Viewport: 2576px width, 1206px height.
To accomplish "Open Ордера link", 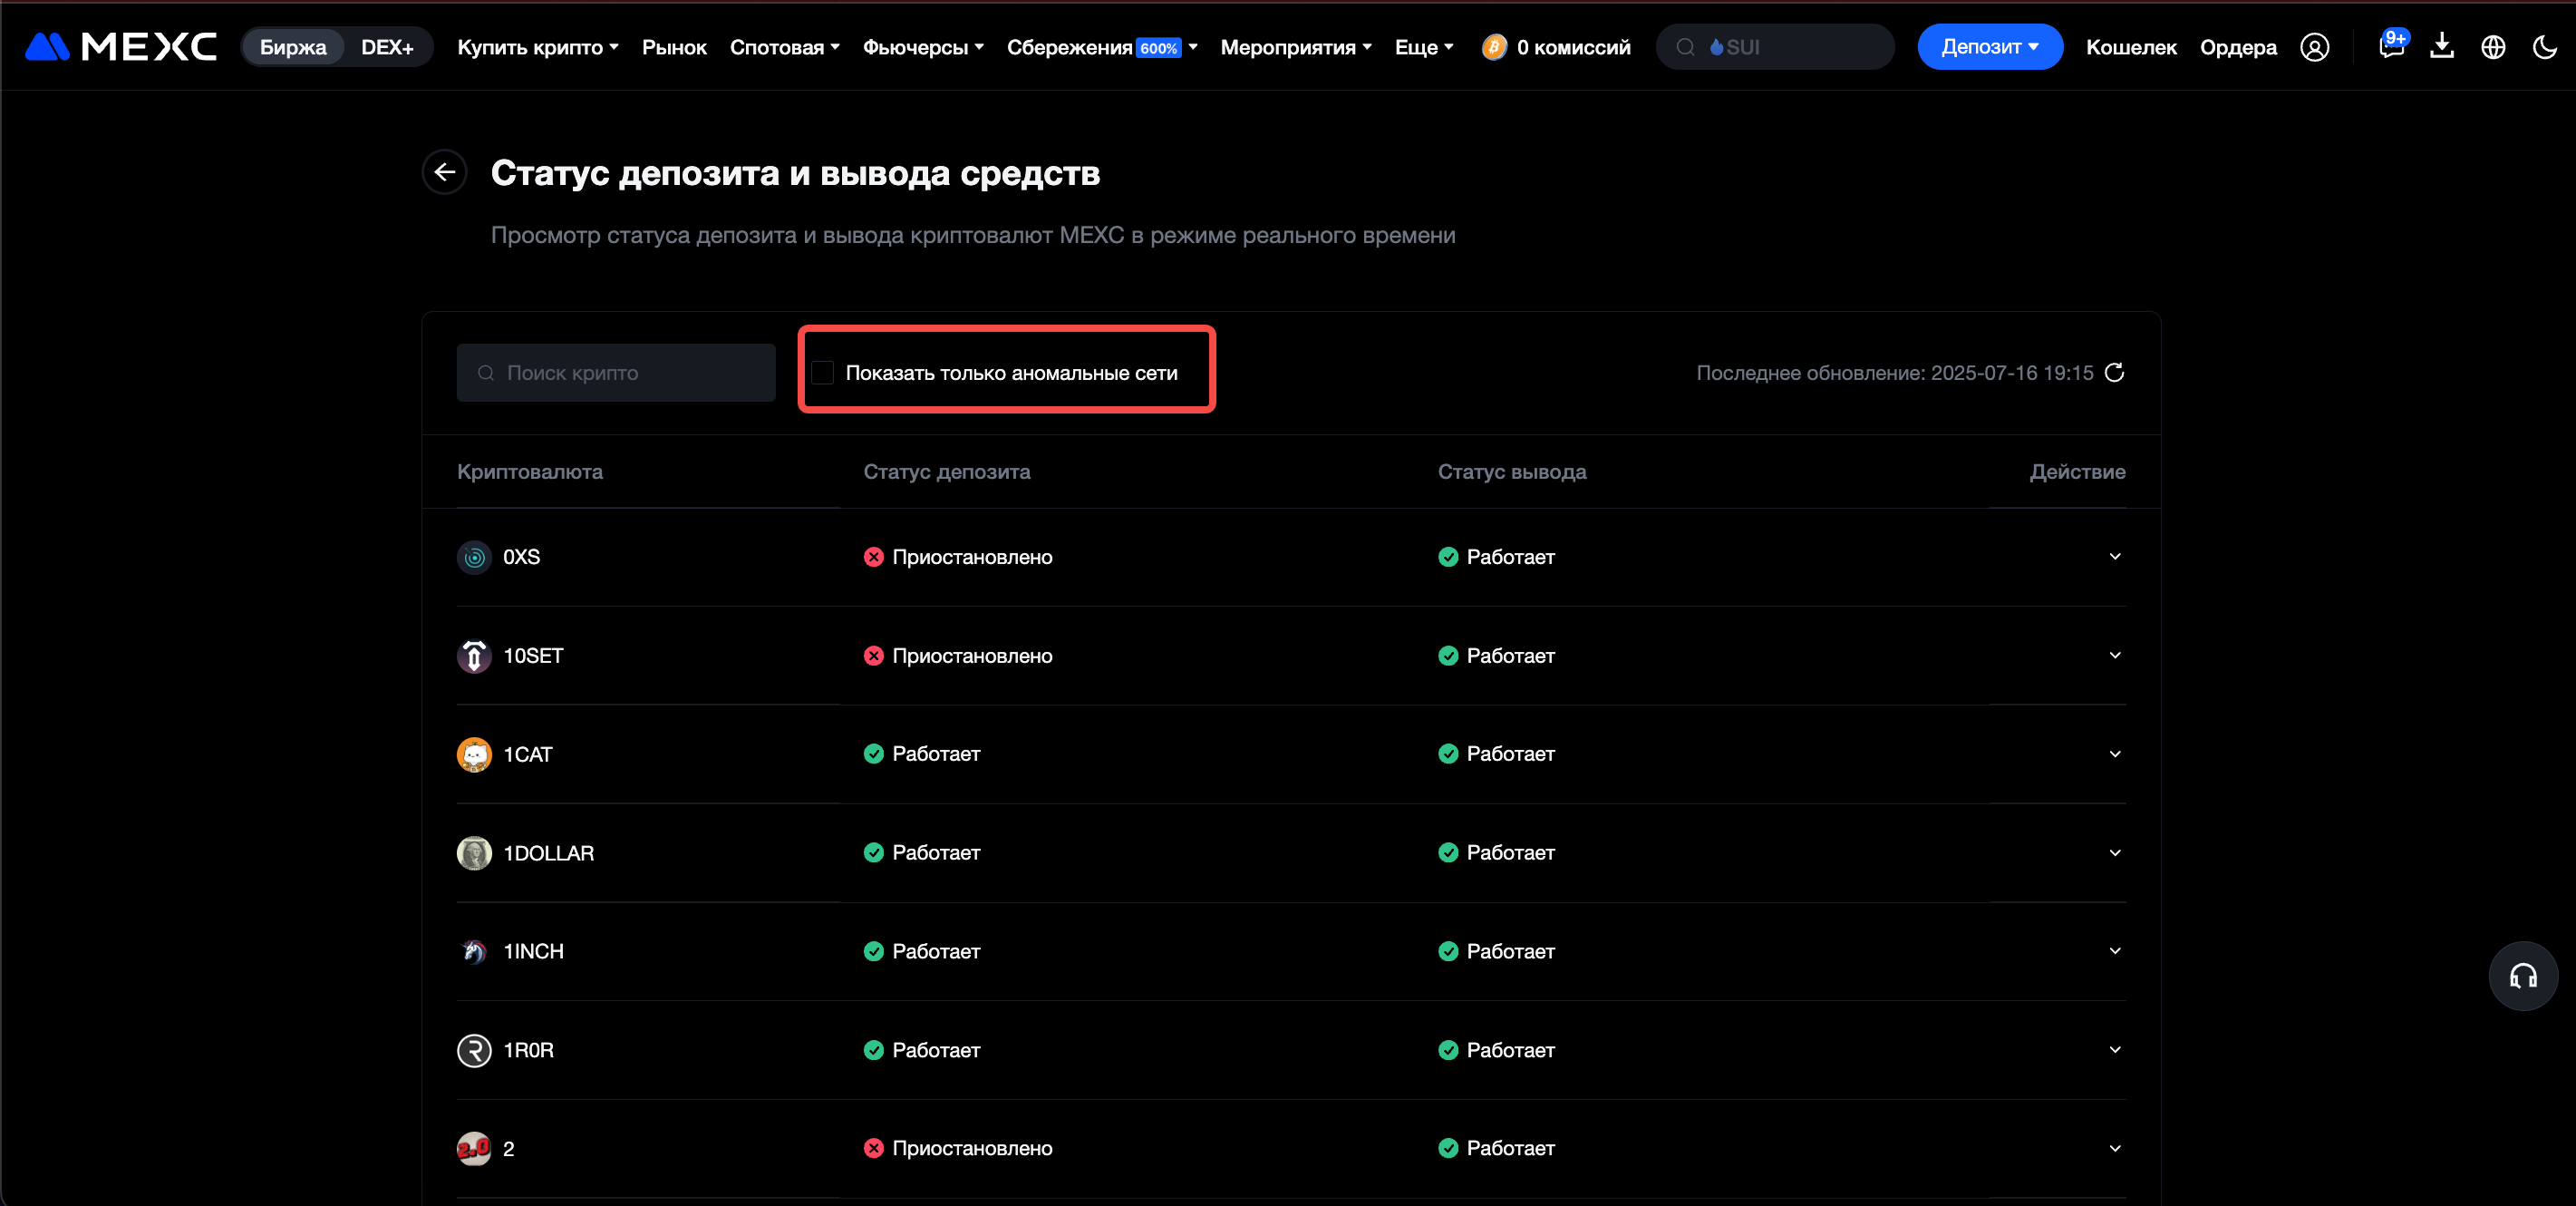I will pos(2238,47).
